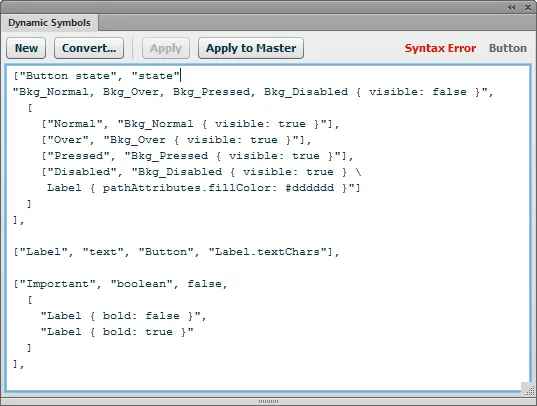The height and width of the screenshot is (406, 537).
Task: Click Apply to Master
Action: click(x=251, y=48)
